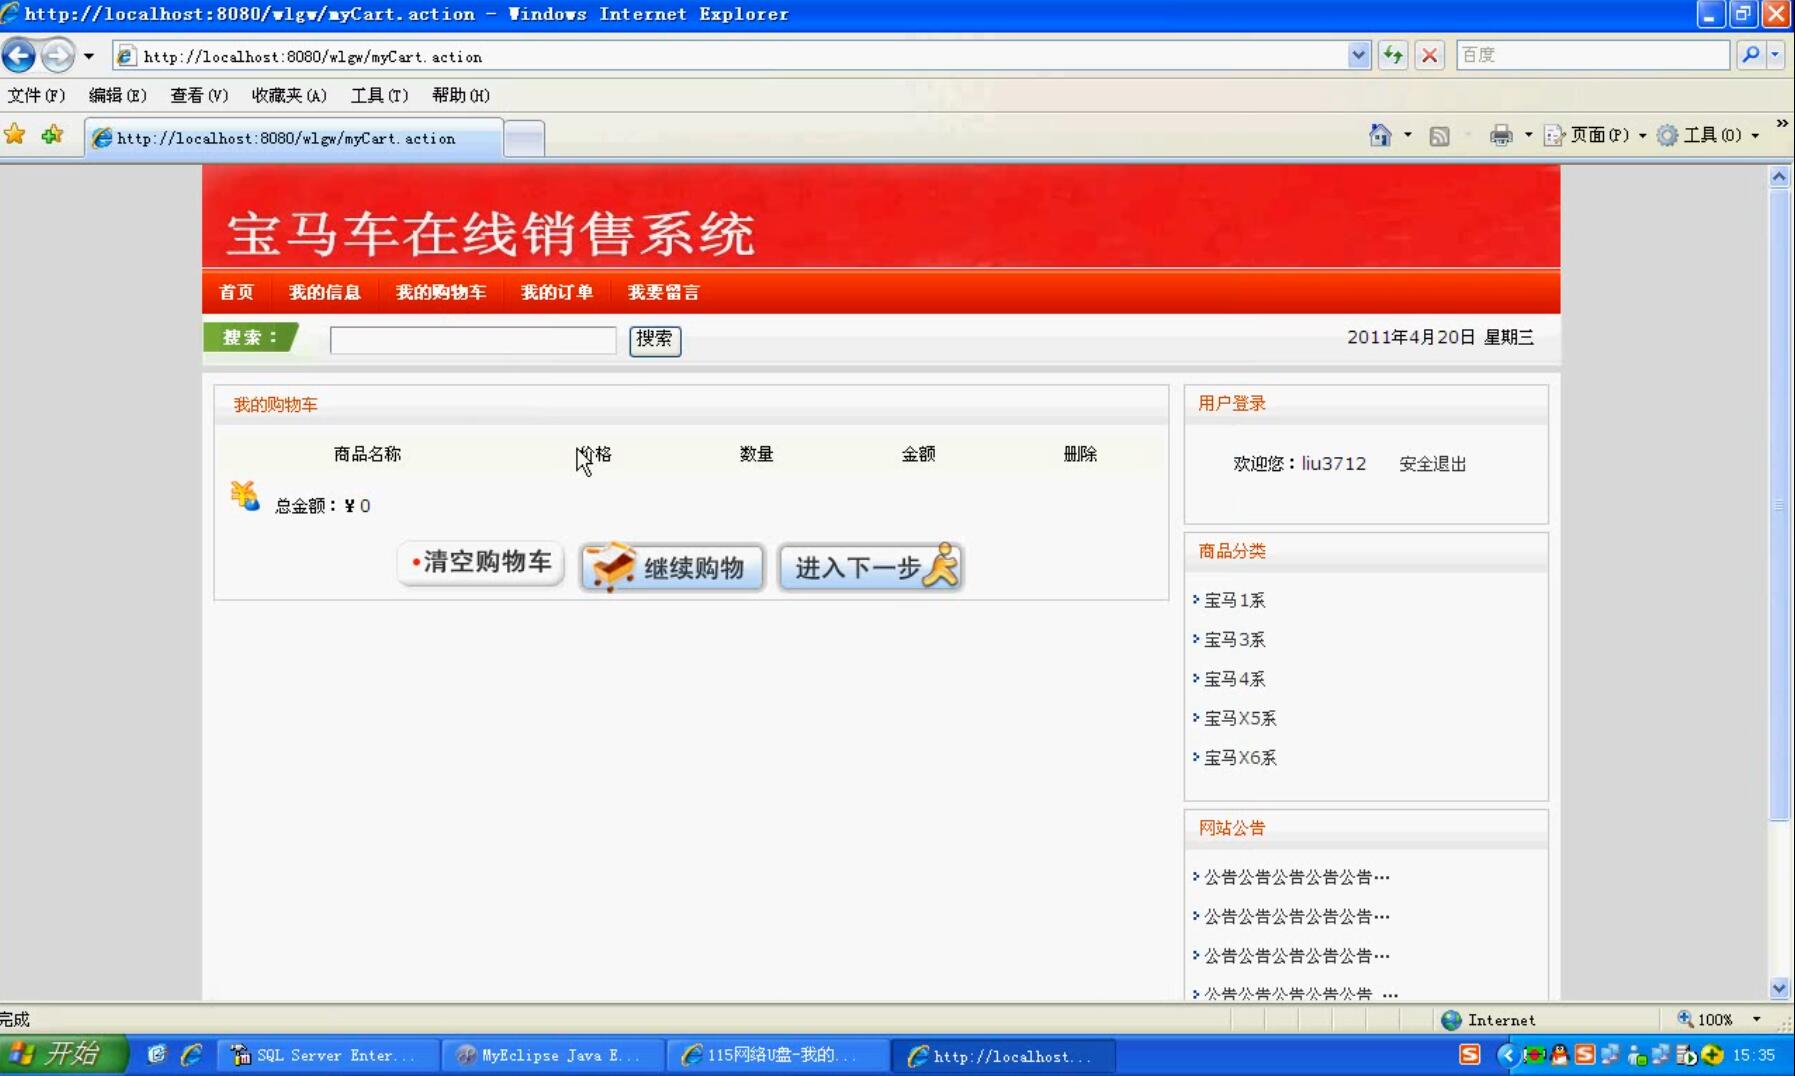Click the 搜索 button

[655, 340]
